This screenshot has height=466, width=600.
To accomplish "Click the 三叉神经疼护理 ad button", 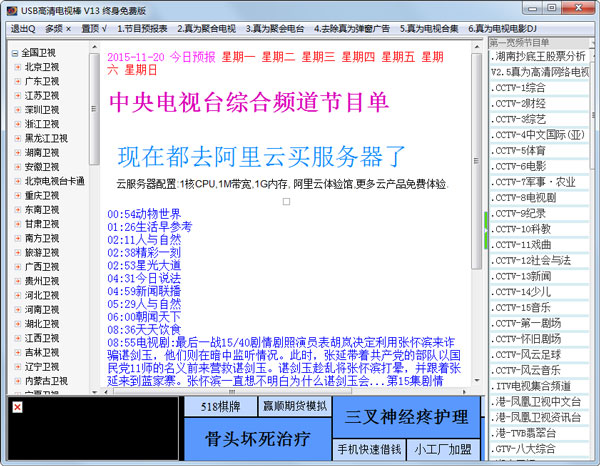I will tap(406, 417).
